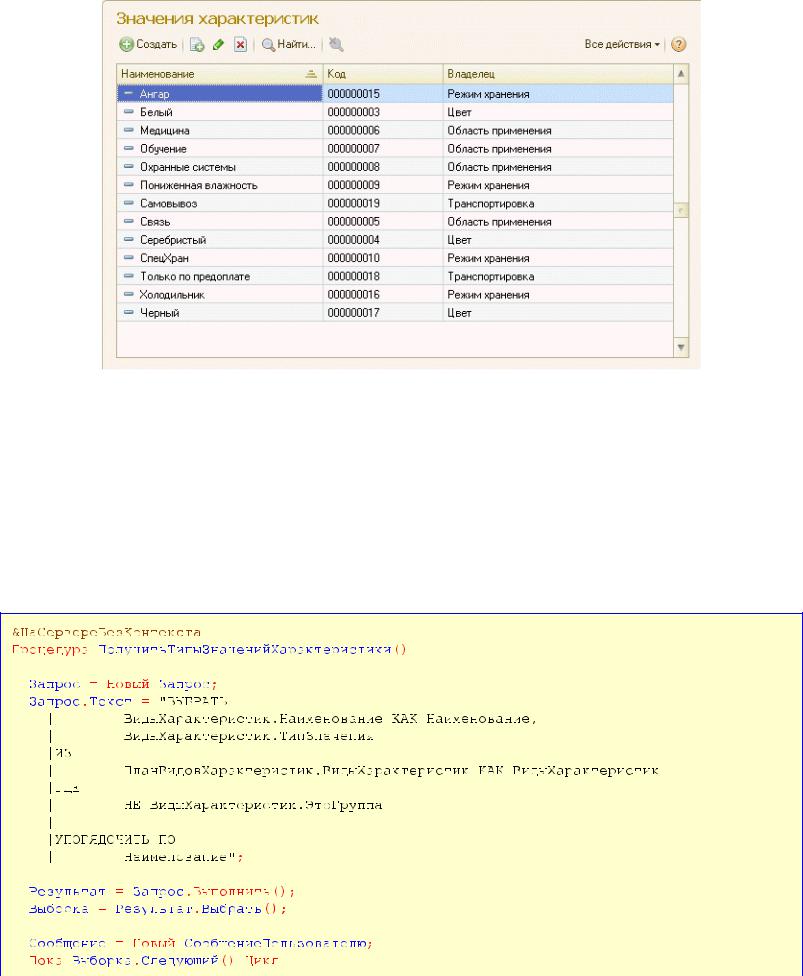Click the Создать button
The height and width of the screenshot is (976, 803).
(x=148, y=44)
